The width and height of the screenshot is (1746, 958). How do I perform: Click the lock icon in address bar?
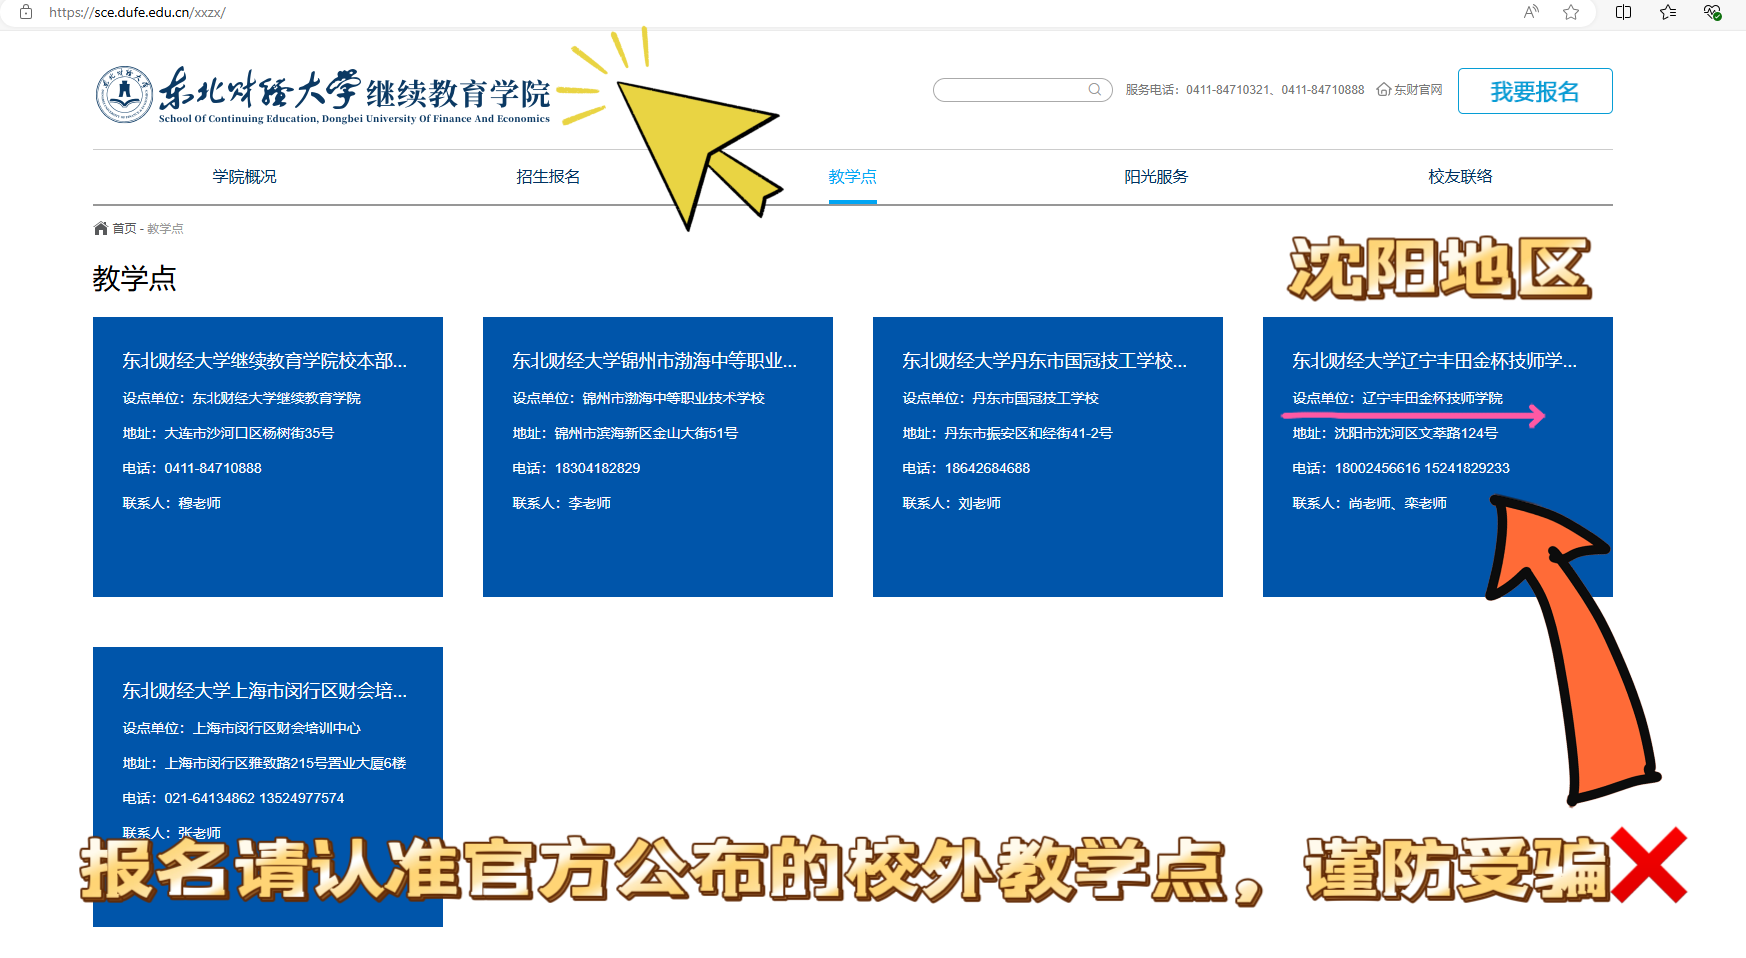(26, 12)
